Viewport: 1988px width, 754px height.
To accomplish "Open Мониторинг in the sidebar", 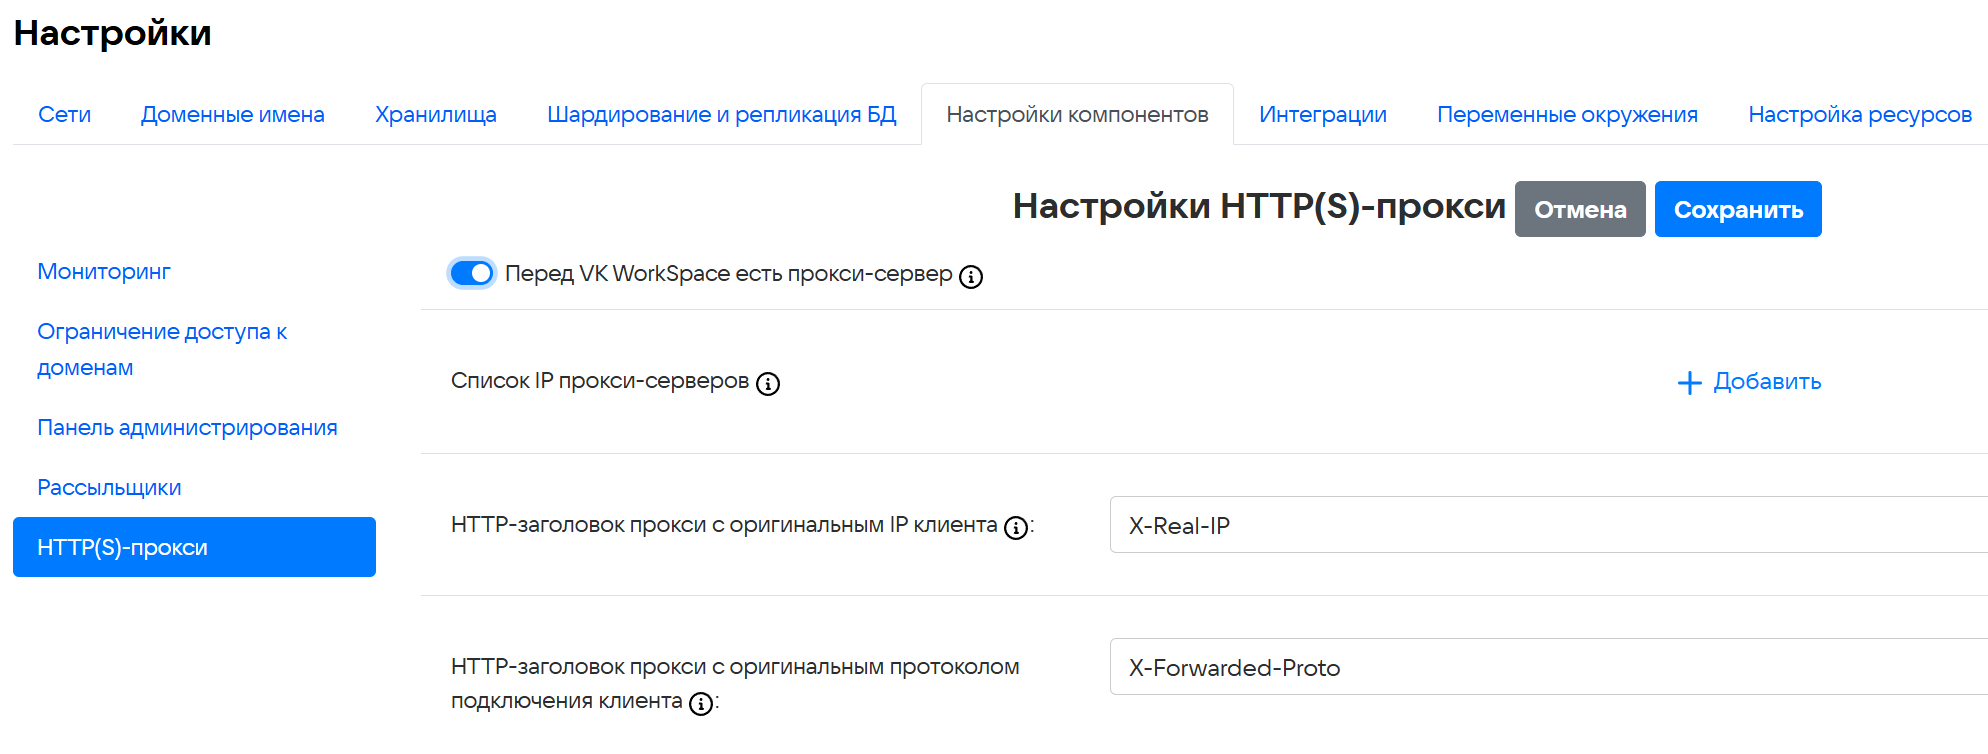I will [x=104, y=272].
